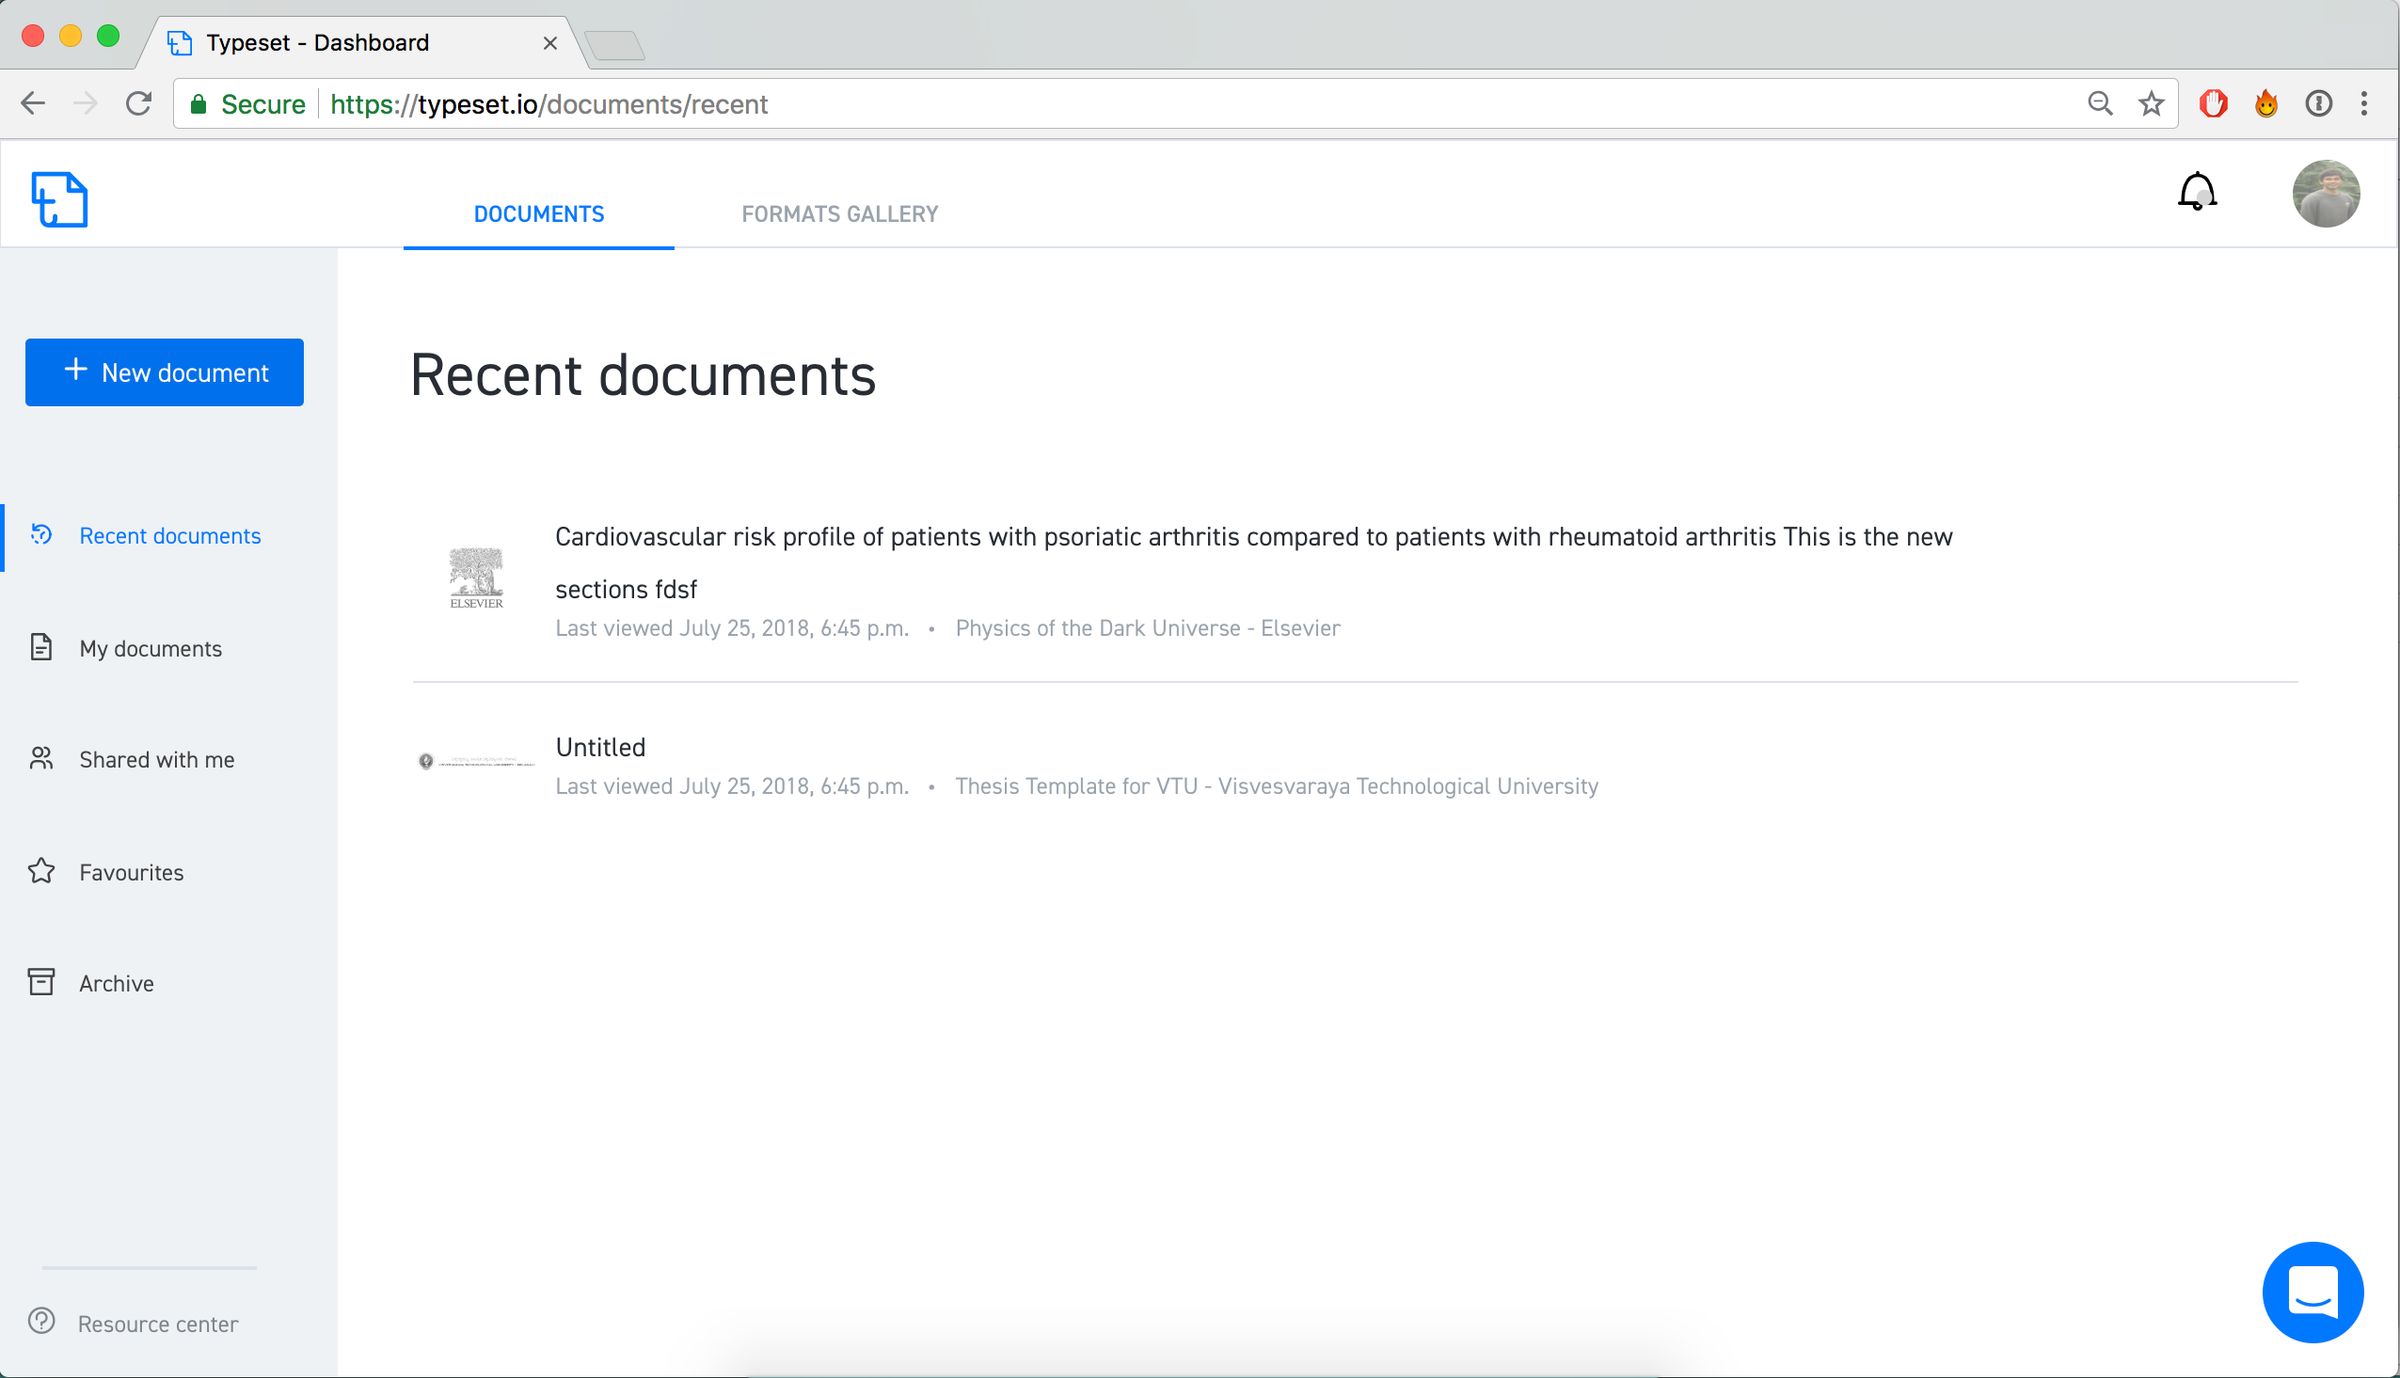Screen dimensions: 2400x1378
Task: Open the Untitled VTU thesis document
Action: pyautogui.click(x=600, y=746)
